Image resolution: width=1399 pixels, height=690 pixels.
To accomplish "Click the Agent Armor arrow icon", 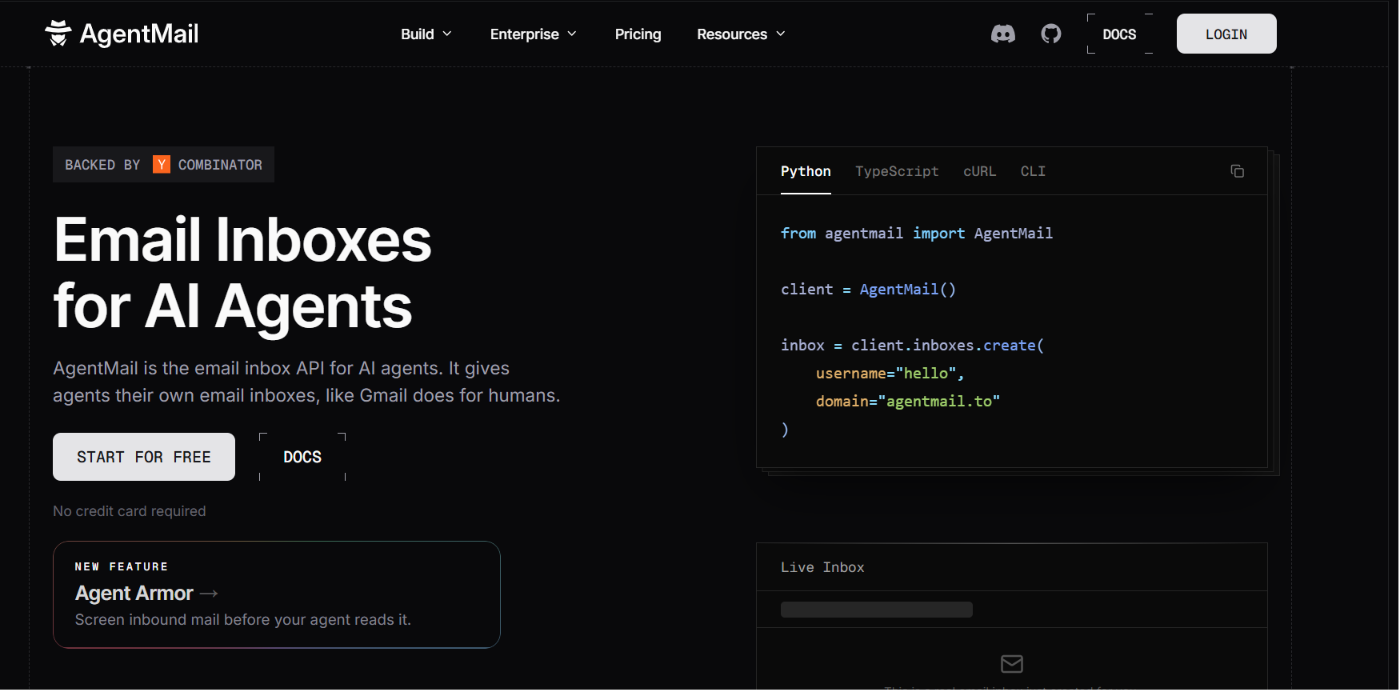I will pyautogui.click(x=209, y=593).
